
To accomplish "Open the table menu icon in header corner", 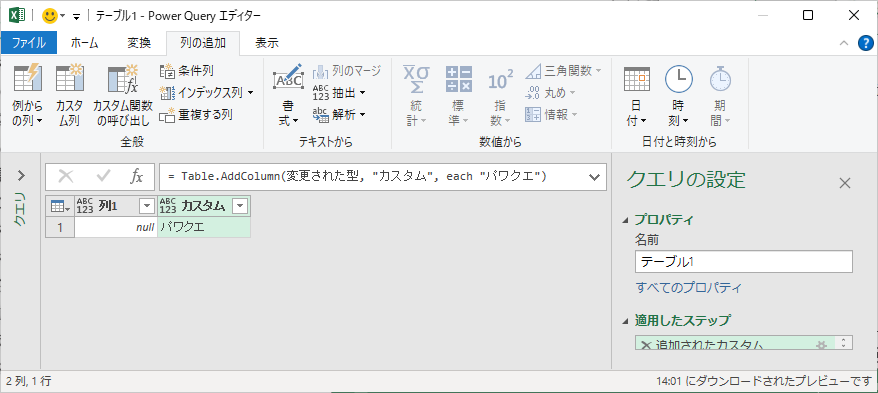I will tap(60, 207).
